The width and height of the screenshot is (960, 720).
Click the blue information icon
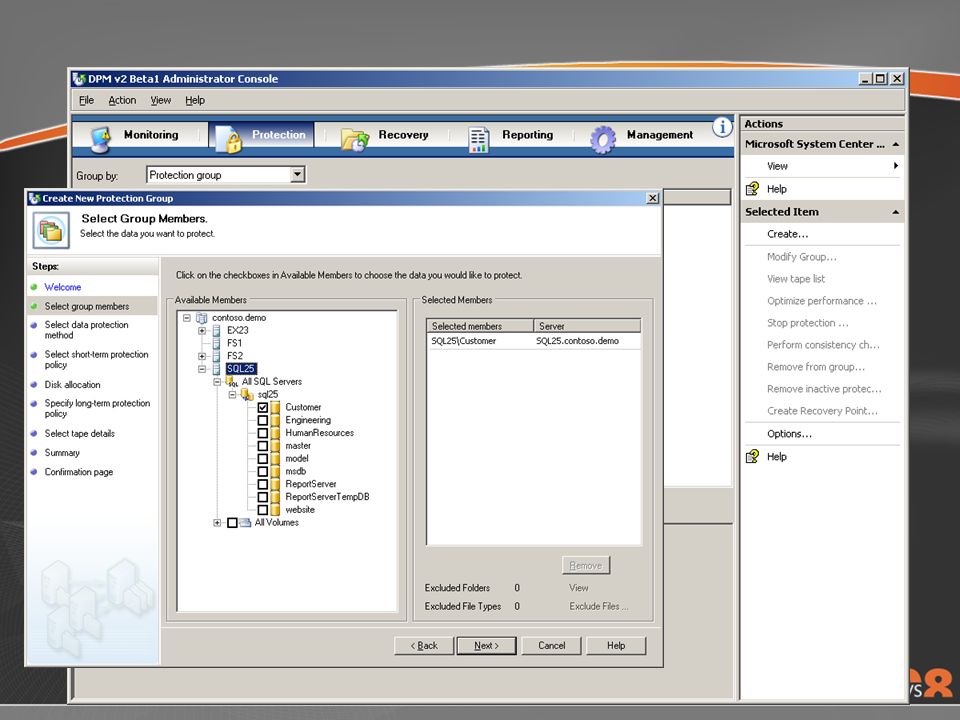(722, 127)
